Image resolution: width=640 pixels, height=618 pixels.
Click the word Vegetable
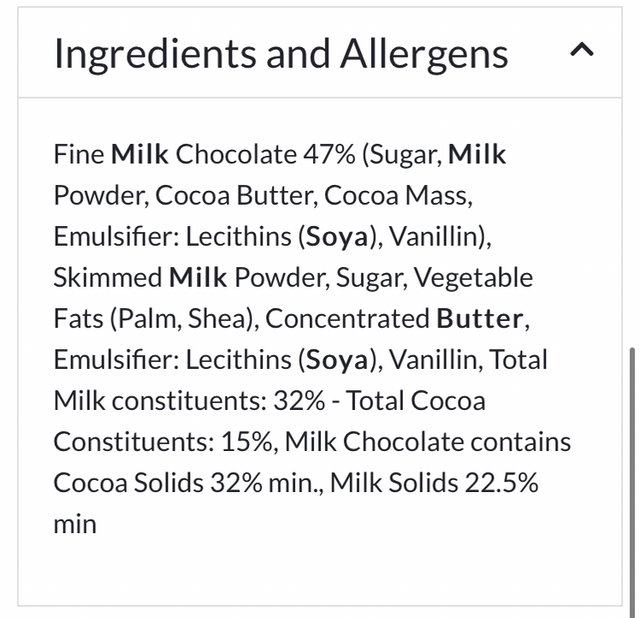point(473,278)
